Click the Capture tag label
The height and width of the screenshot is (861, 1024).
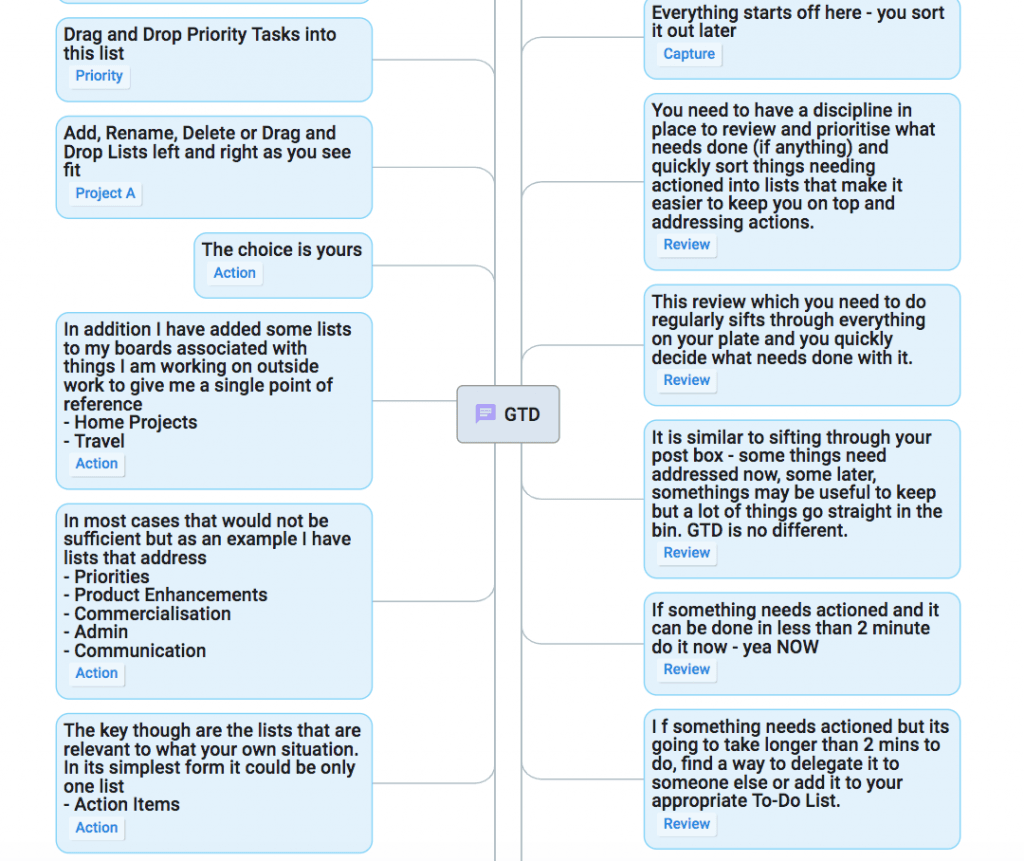point(689,54)
